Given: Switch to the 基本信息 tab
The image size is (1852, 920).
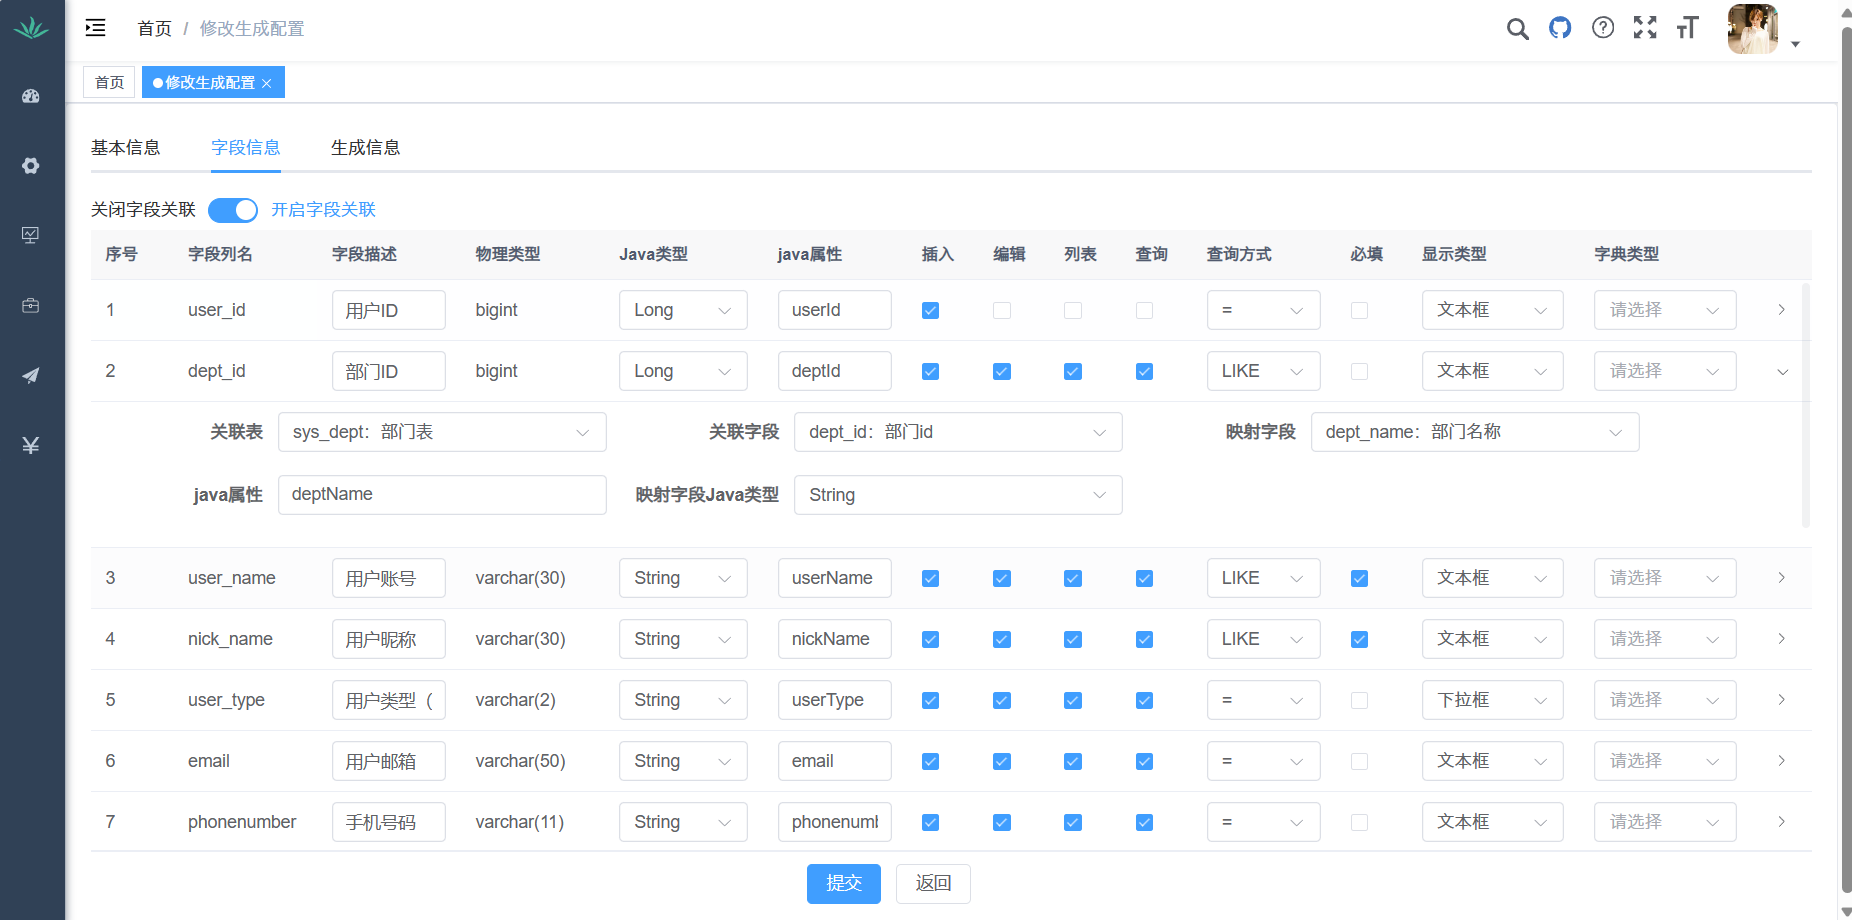Looking at the screenshot, I should click(126, 148).
